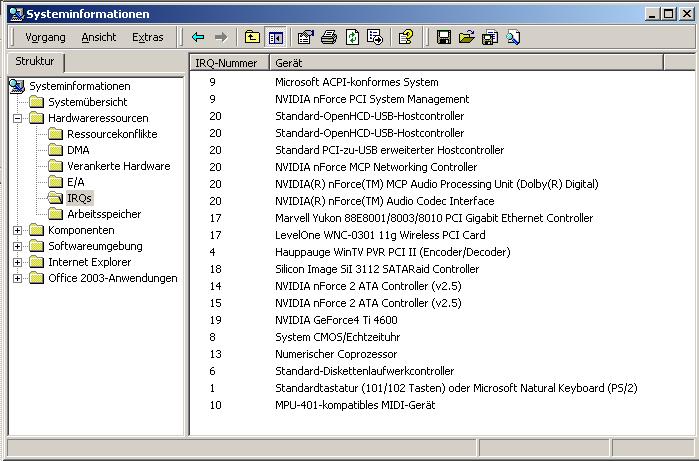The image size is (699, 461).
Task: Open the Extras menu
Action: 148,37
